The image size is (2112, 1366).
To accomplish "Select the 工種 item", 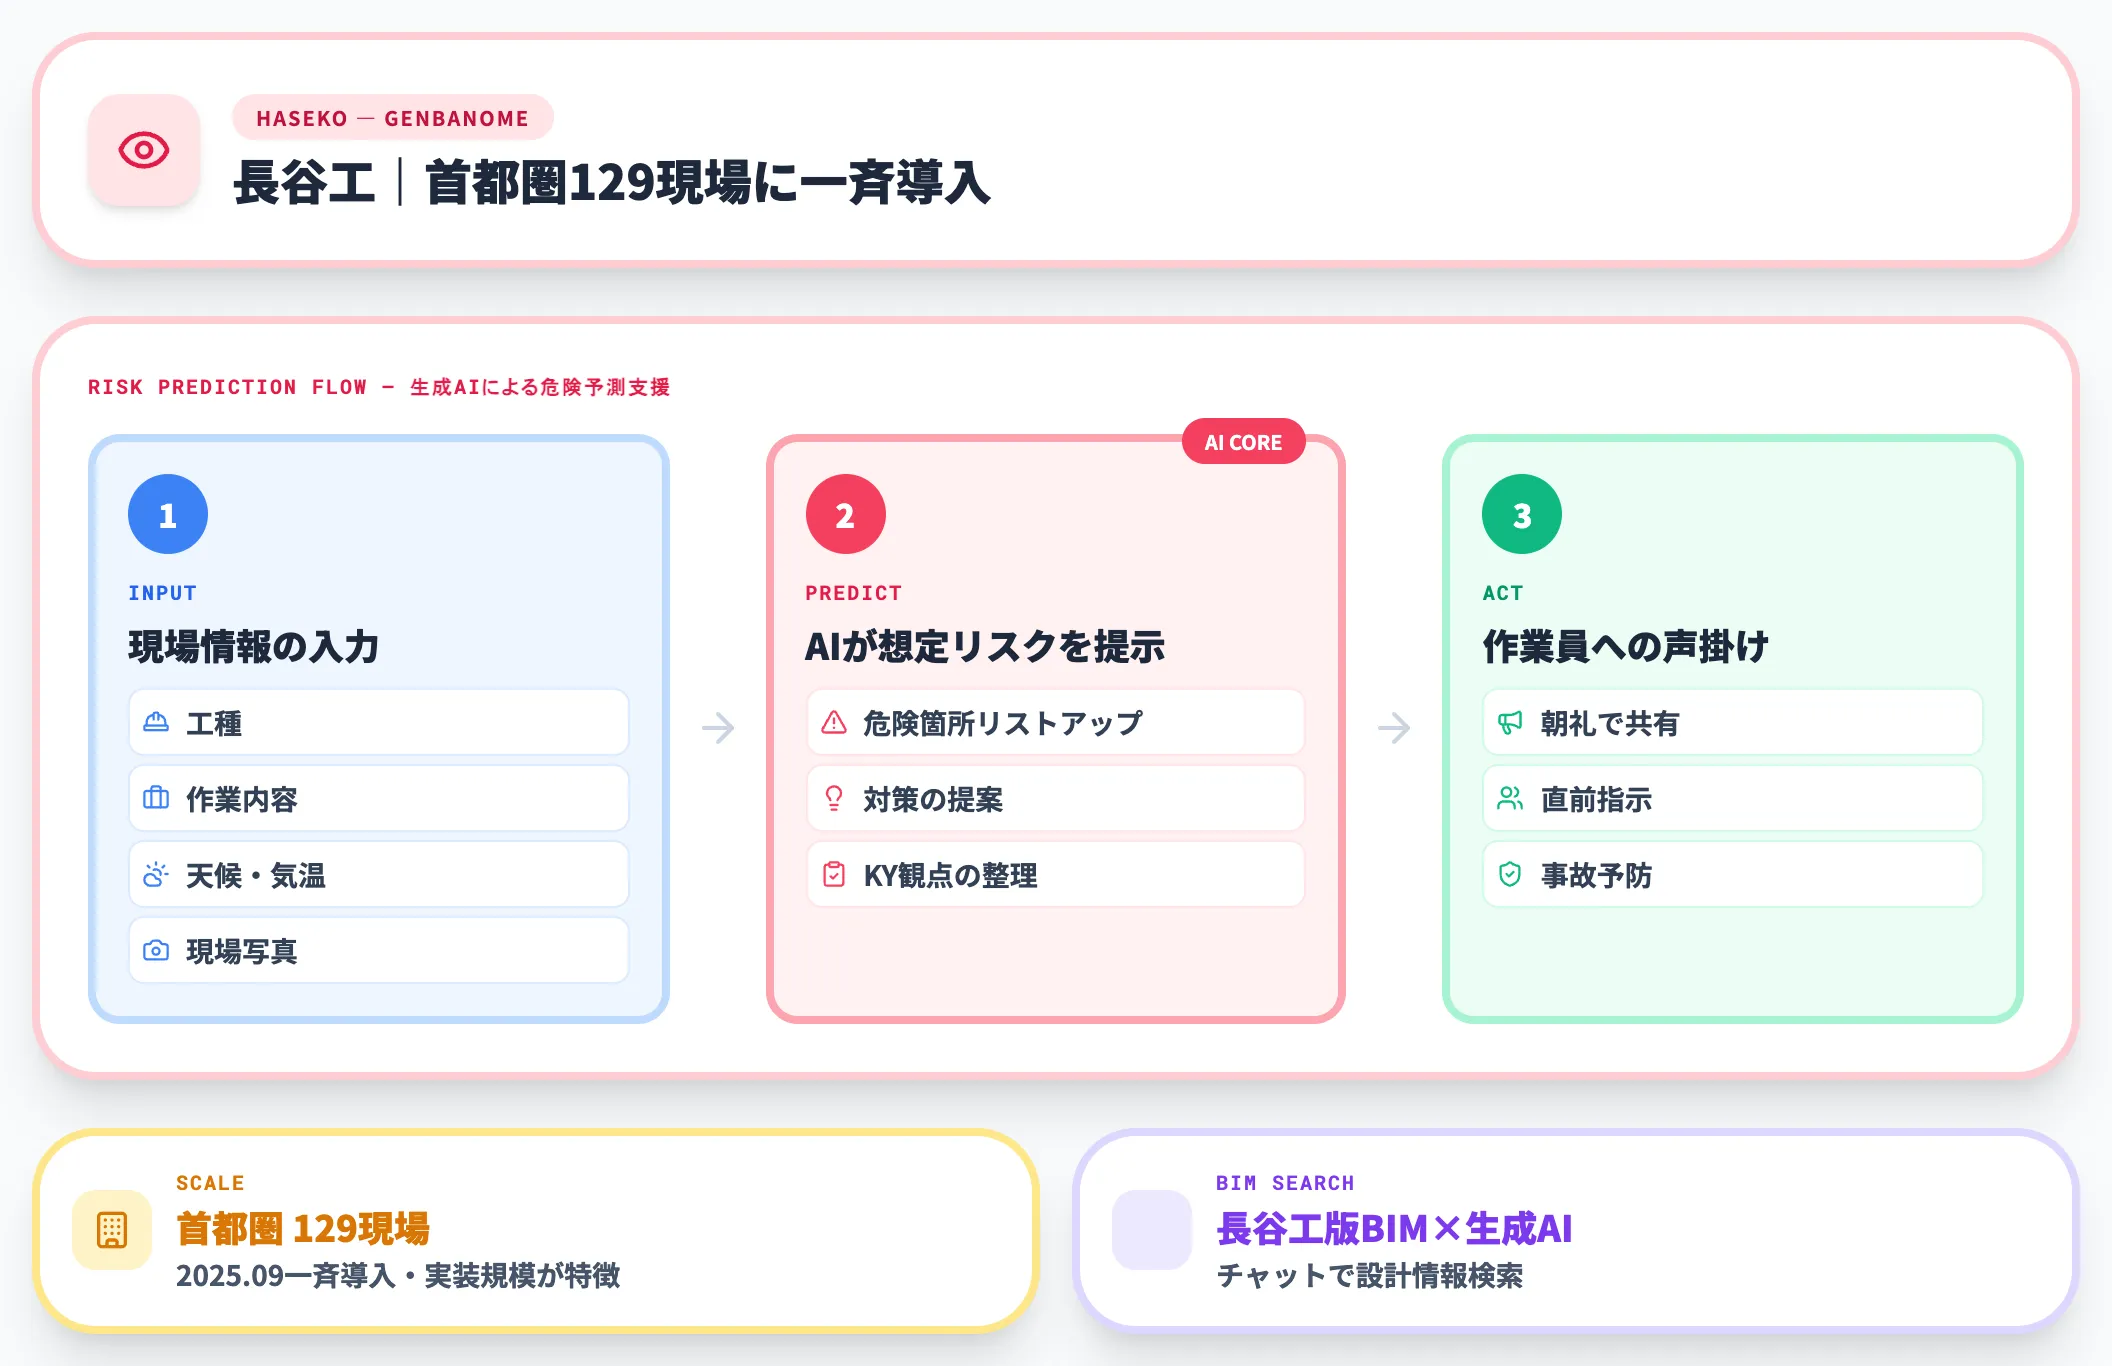I will [379, 722].
